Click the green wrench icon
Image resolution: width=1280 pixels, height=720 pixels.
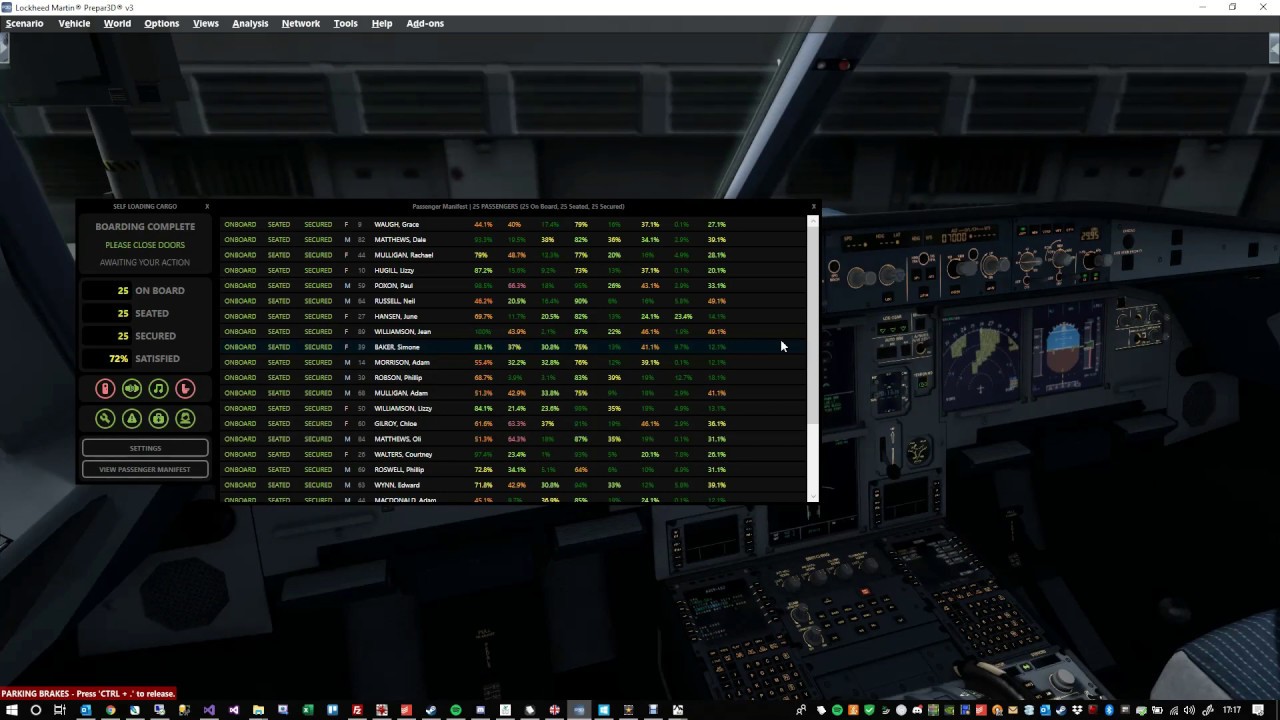105,419
